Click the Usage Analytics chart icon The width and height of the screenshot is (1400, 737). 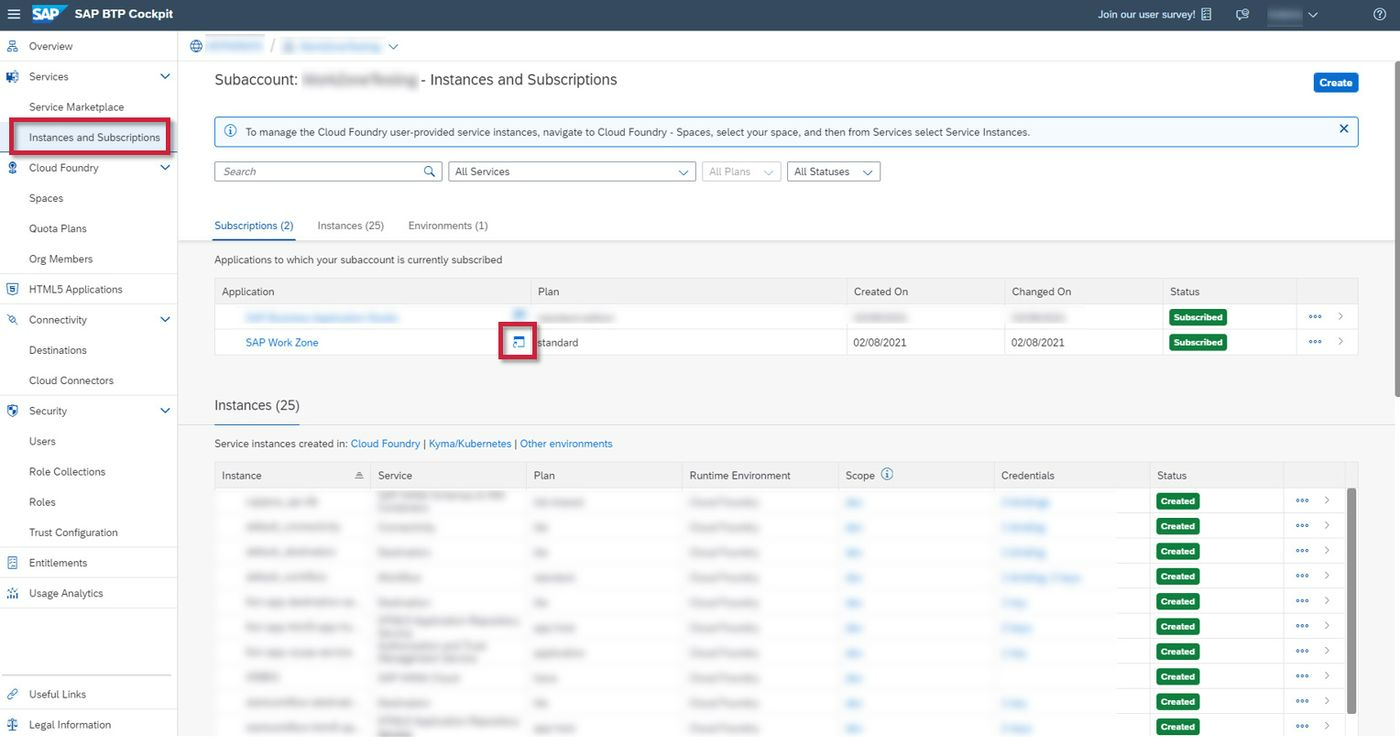12,593
